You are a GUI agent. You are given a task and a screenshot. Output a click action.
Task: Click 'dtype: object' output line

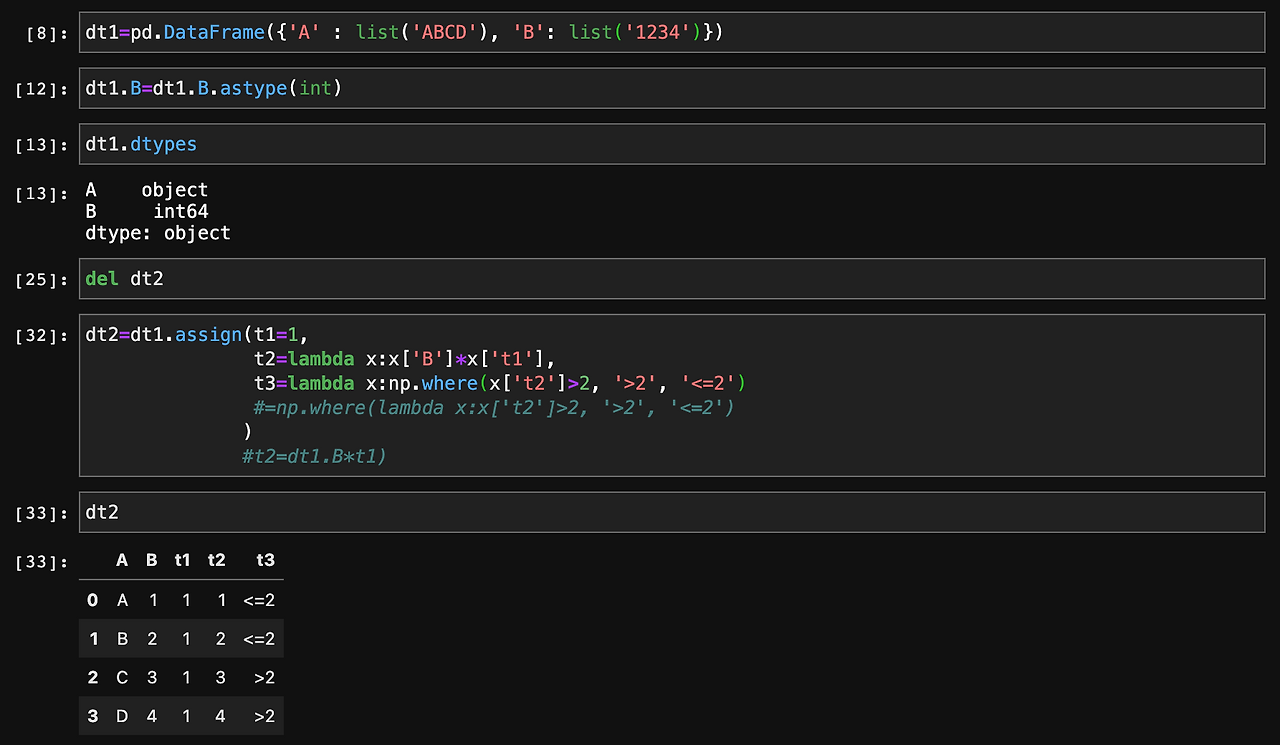tap(158, 233)
